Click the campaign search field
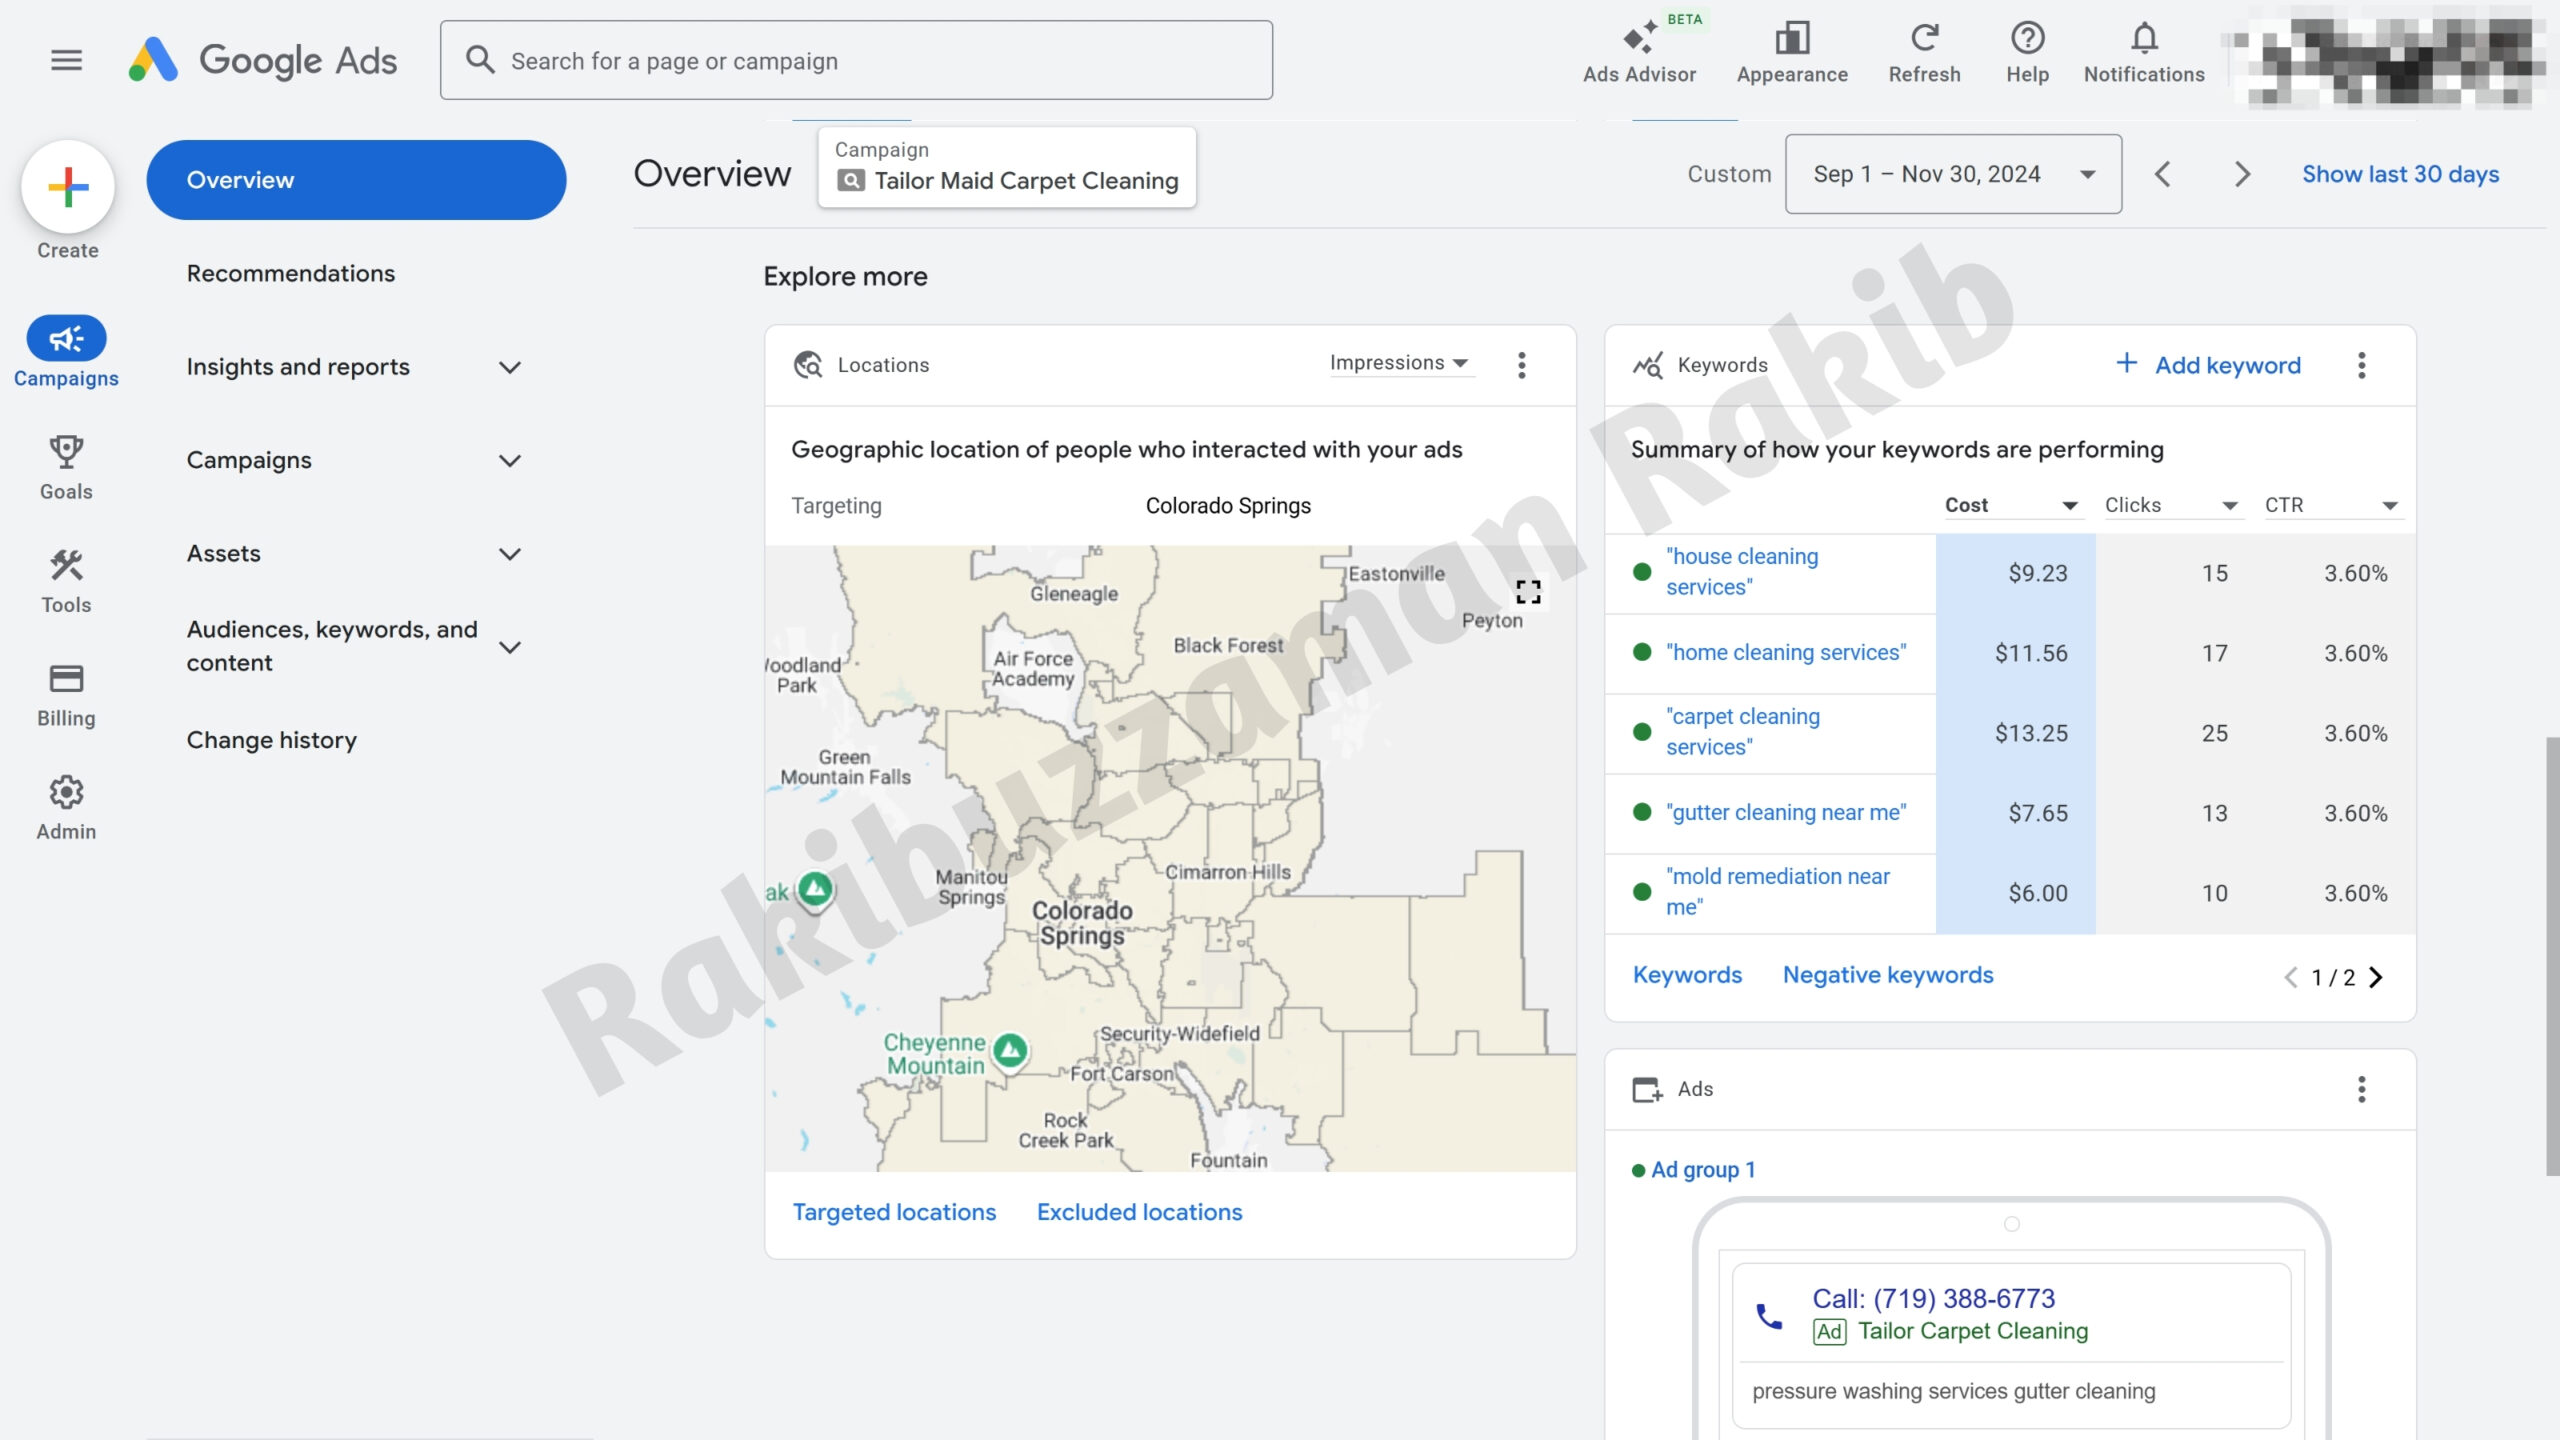 click(x=856, y=61)
